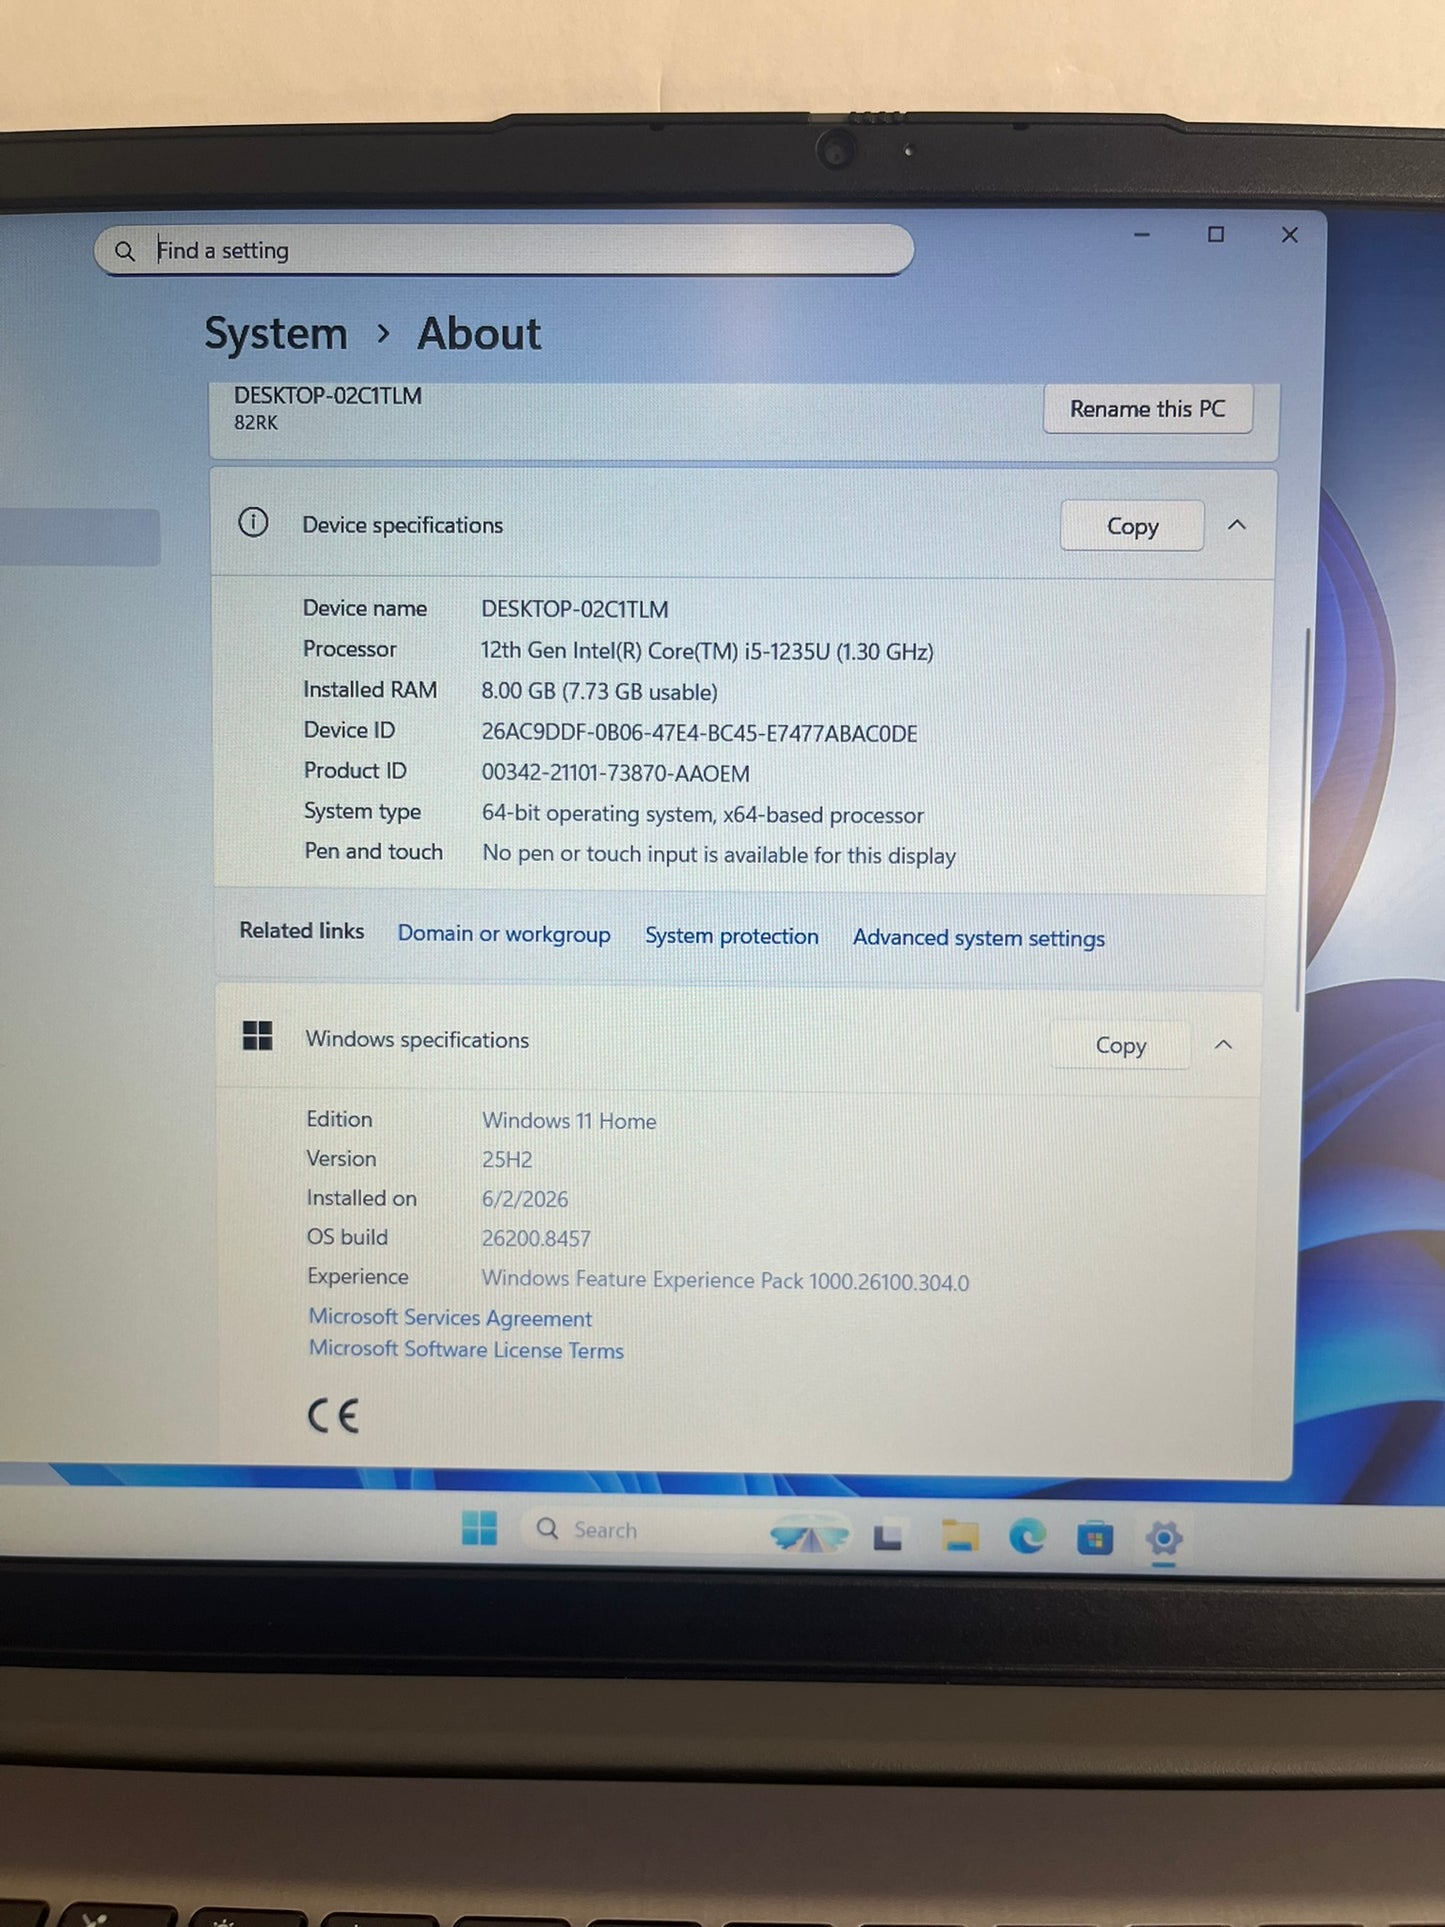This screenshot has height=1927, width=1445.
Task: Click the OS build value 26200.8457
Action: [x=536, y=1239]
